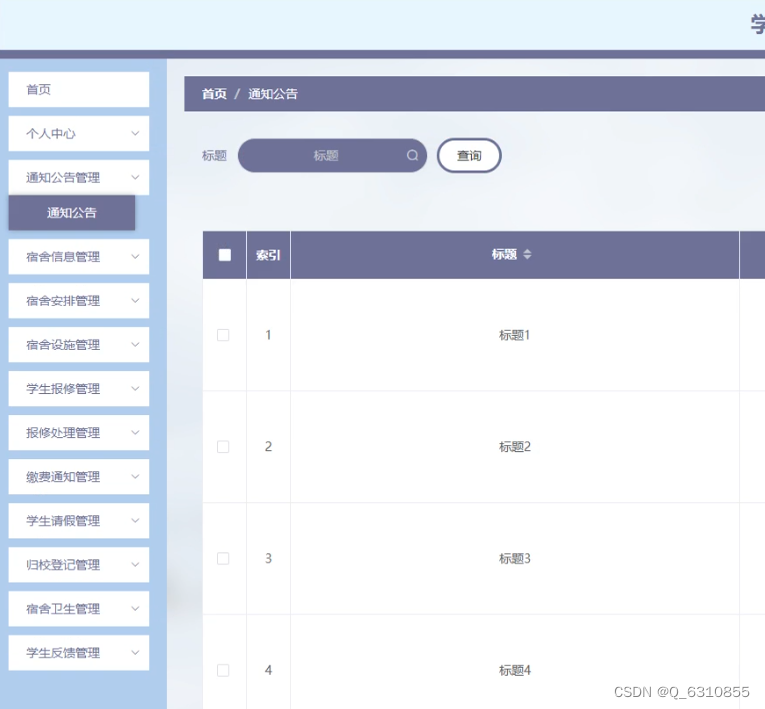Click 通知公告 in the breadcrumb
This screenshot has height=709, width=765.
[273, 94]
